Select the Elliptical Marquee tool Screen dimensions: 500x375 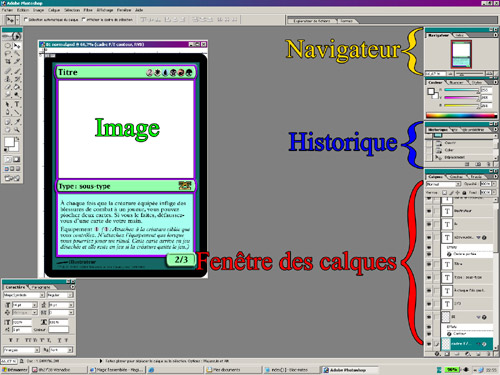pyautogui.click(x=8, y=45)
